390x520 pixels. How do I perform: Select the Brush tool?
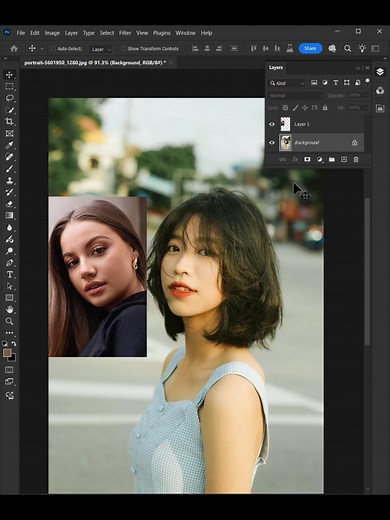coord(9,169)
